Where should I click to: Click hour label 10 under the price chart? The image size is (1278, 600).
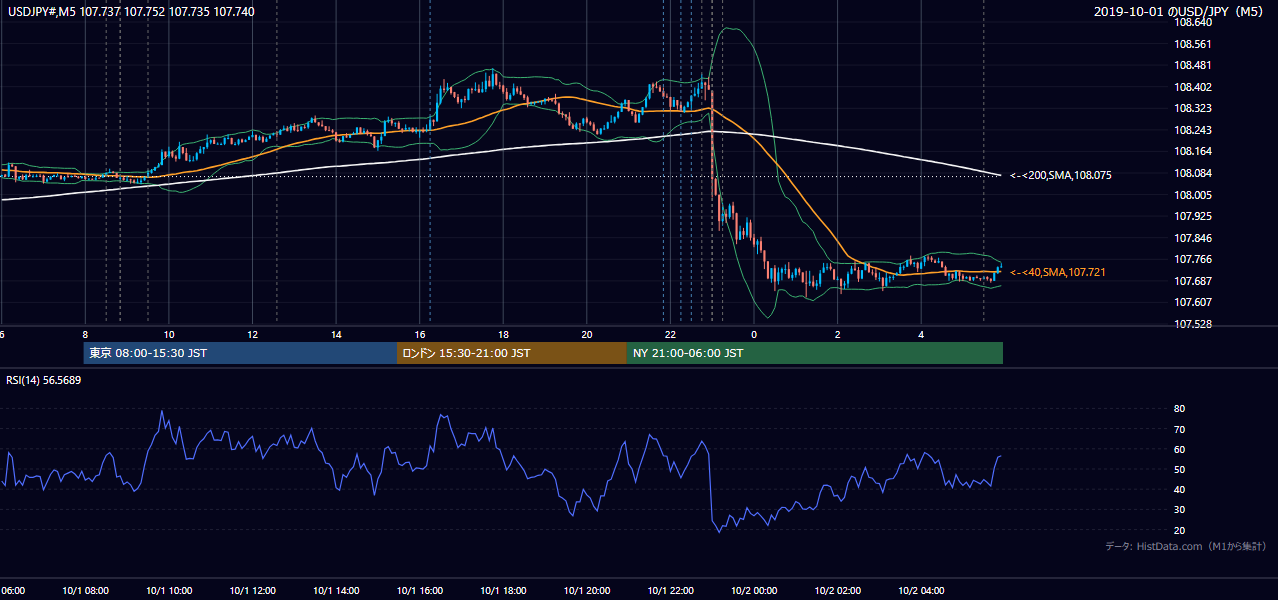170,335
